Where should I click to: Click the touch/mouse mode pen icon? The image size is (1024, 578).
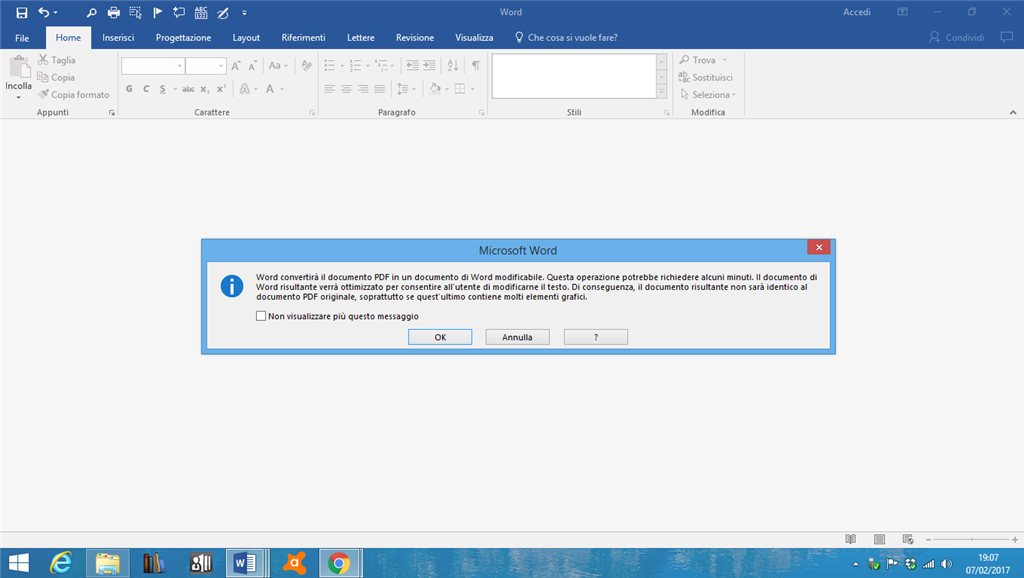(223, 12)
